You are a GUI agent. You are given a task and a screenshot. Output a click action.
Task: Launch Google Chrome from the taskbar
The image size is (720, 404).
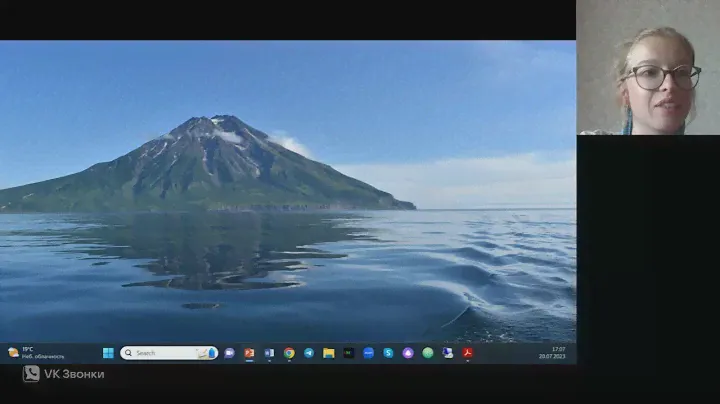pos(289,353)
